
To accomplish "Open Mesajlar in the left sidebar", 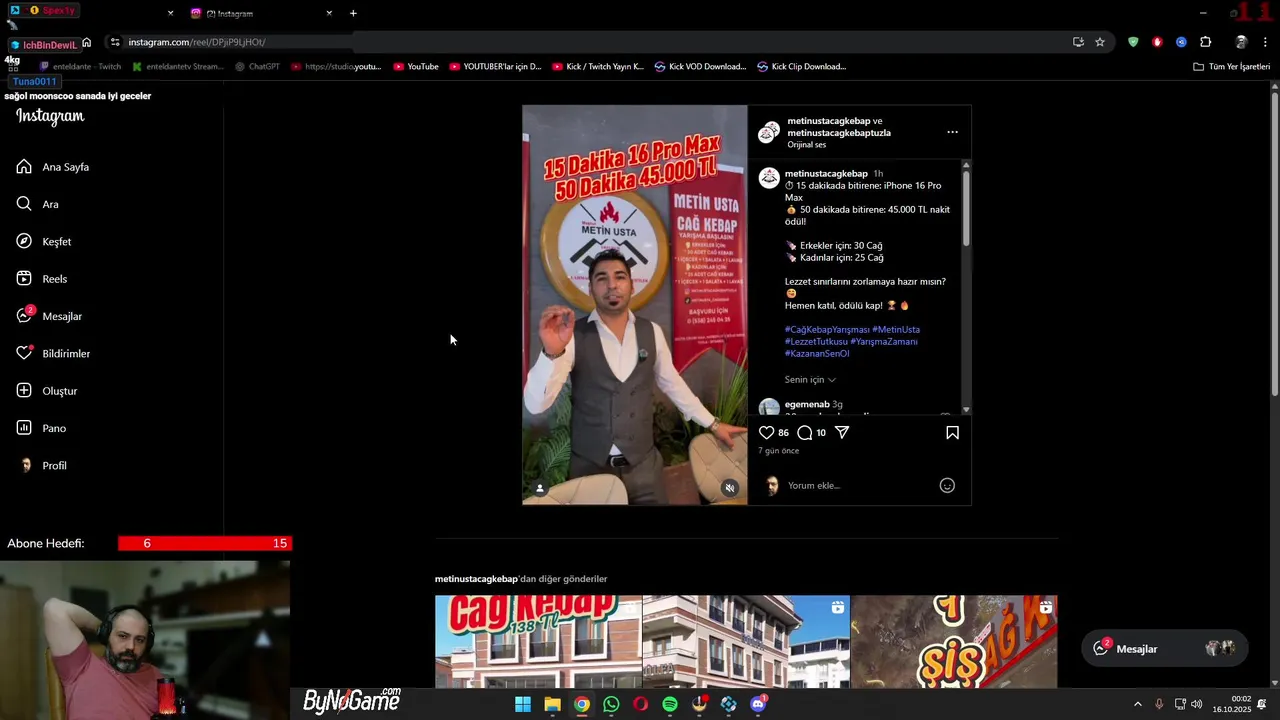I will point(49,316).
